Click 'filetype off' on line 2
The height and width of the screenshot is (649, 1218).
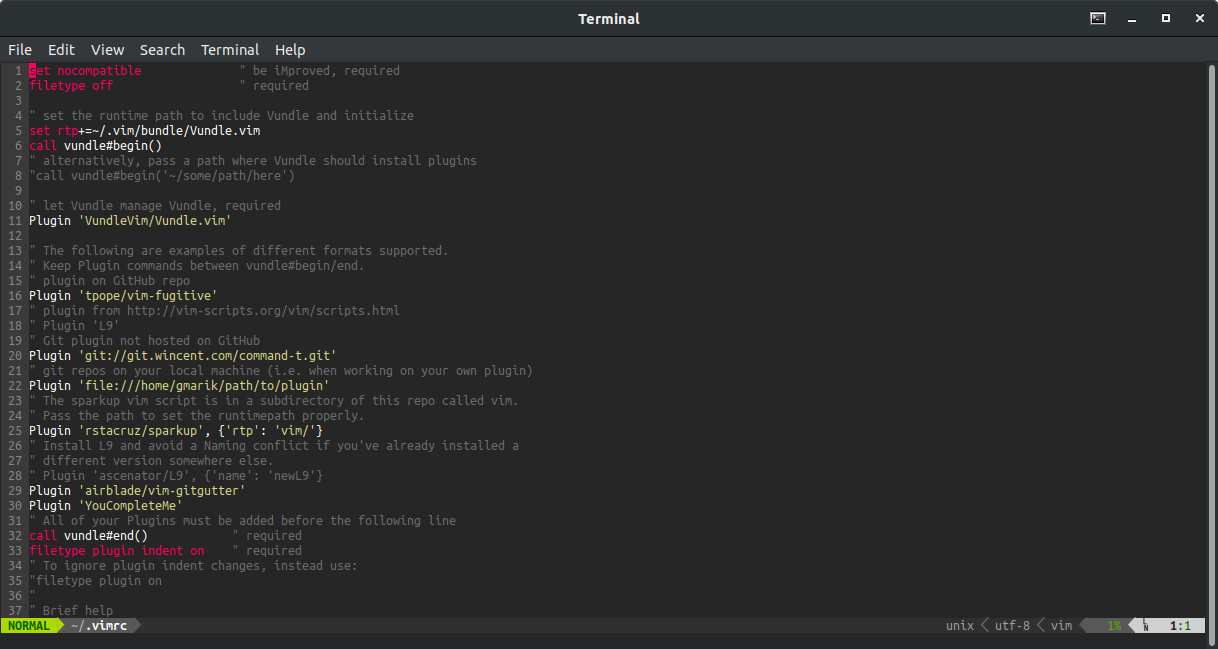[x=71, y=86]
